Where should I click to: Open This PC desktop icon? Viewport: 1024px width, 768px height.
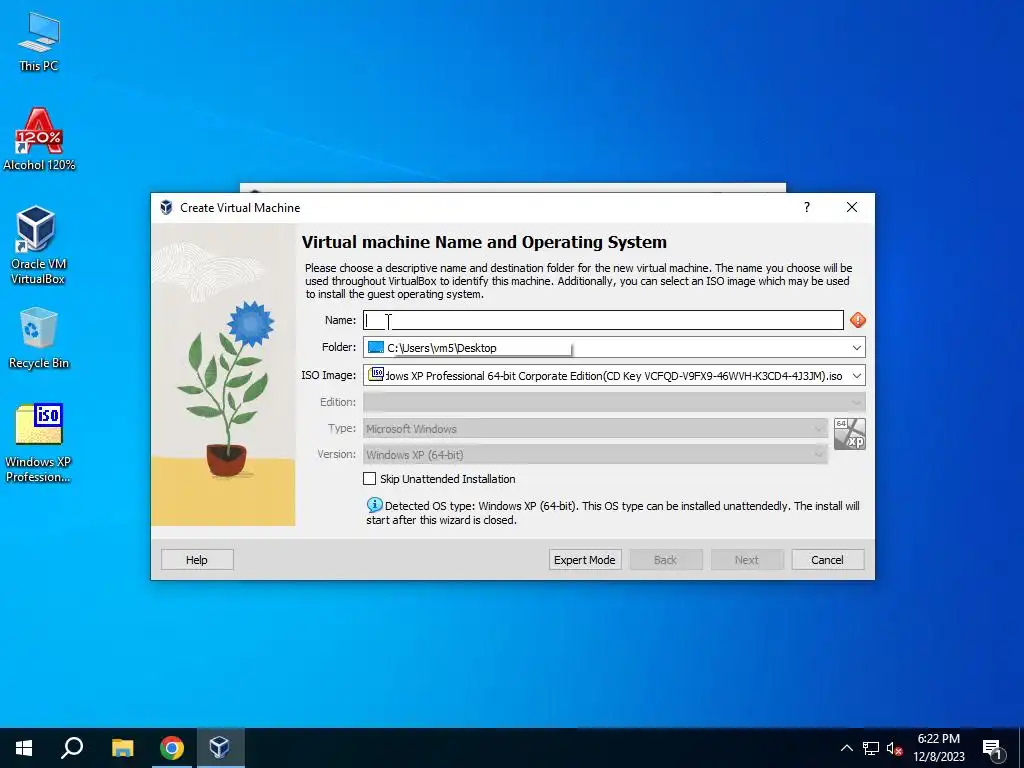click(x=39, y=41)
